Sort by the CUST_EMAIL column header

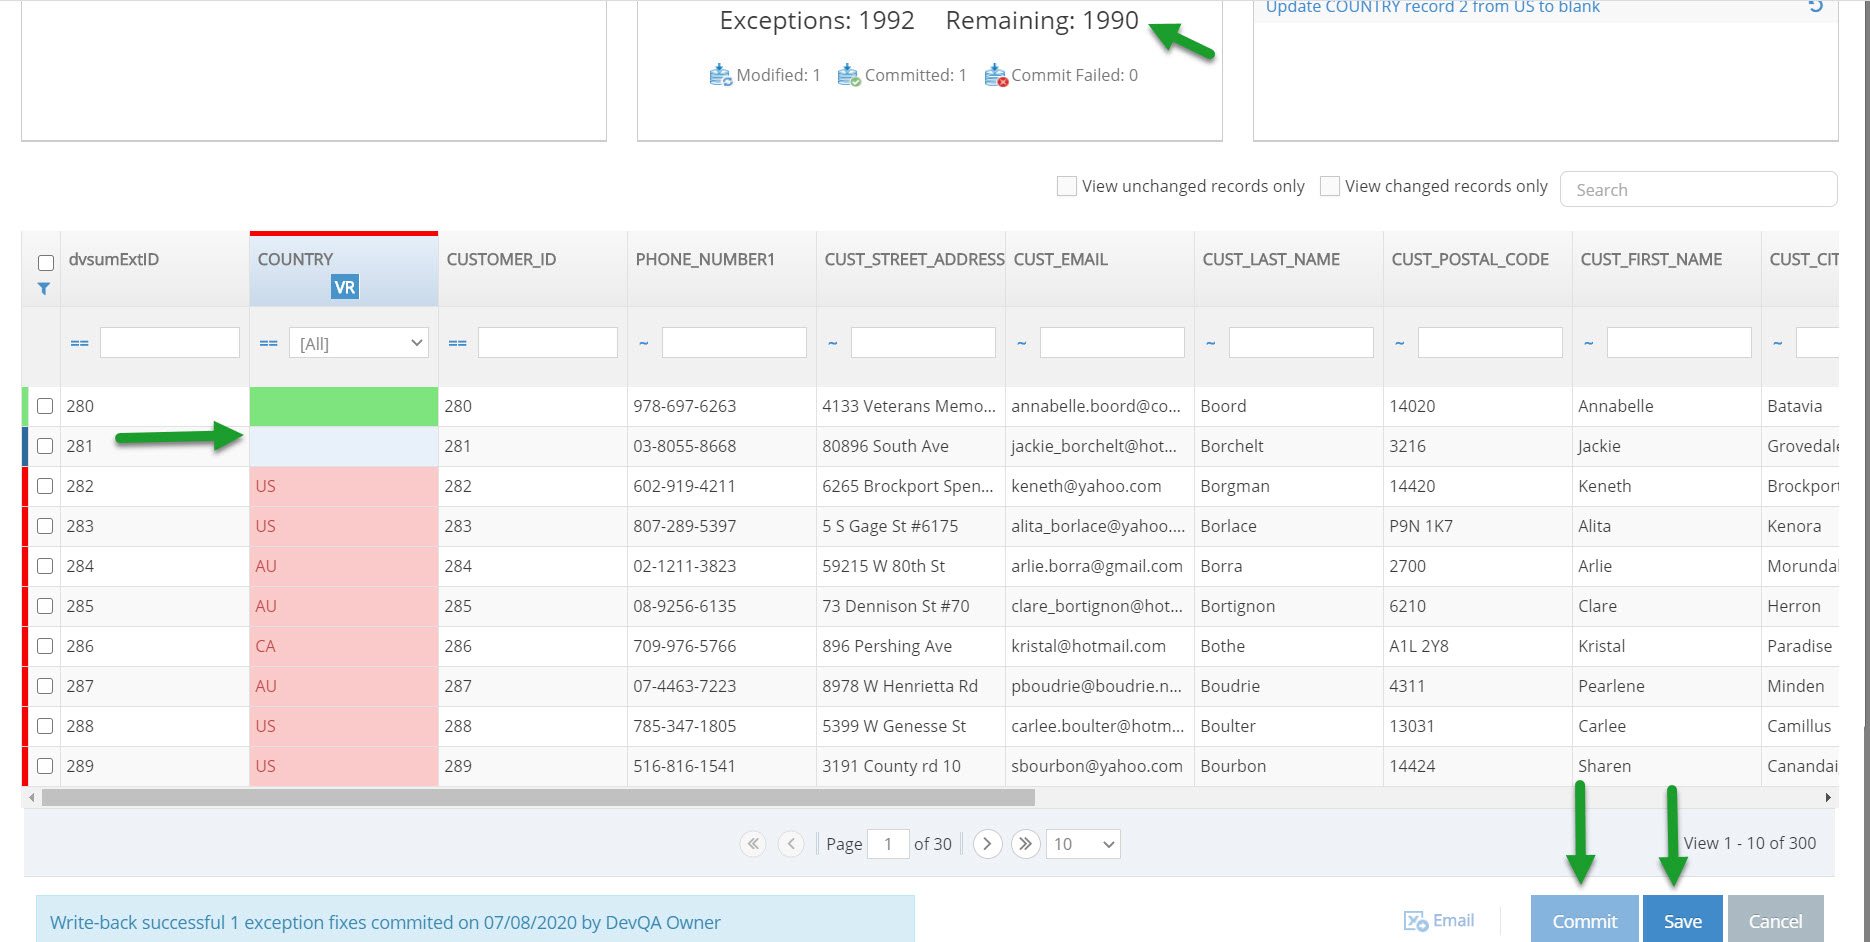click(1061, 259)
